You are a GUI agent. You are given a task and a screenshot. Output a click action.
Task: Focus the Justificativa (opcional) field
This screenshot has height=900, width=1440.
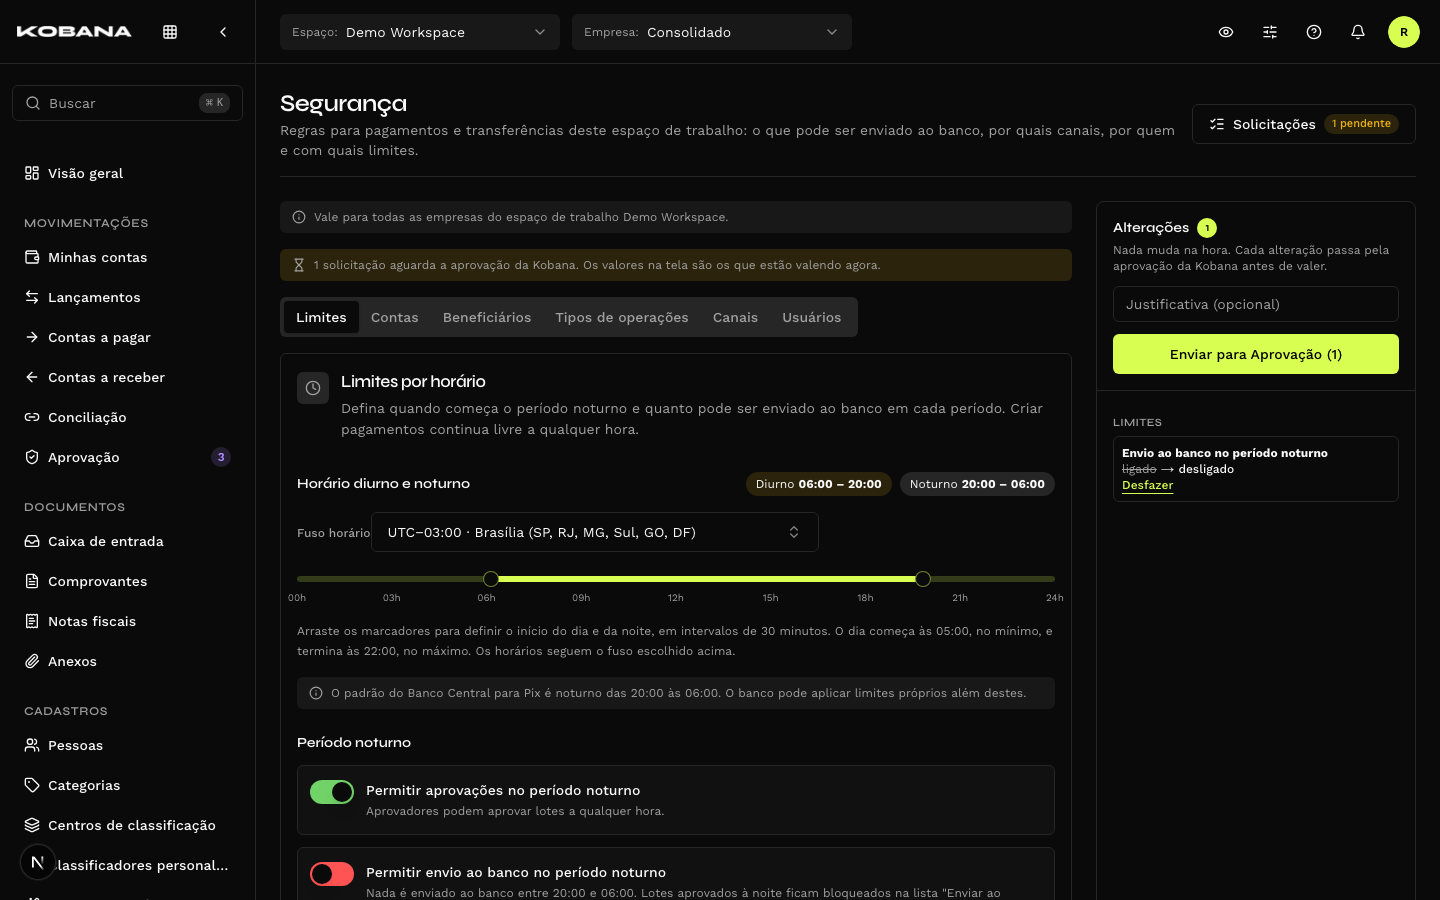(x=1256, y=304)
